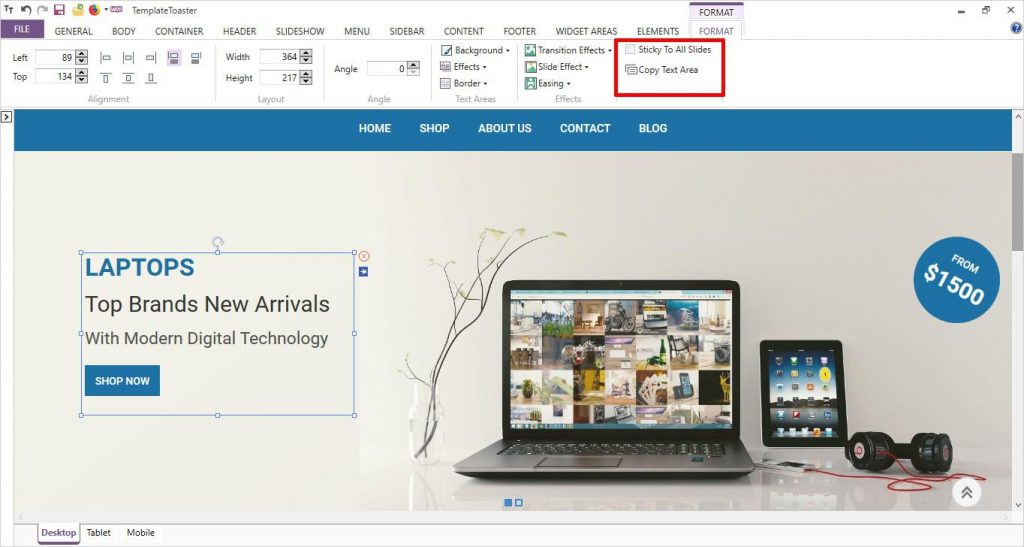Click the ABOUT US navigation link

click(505, 129)
